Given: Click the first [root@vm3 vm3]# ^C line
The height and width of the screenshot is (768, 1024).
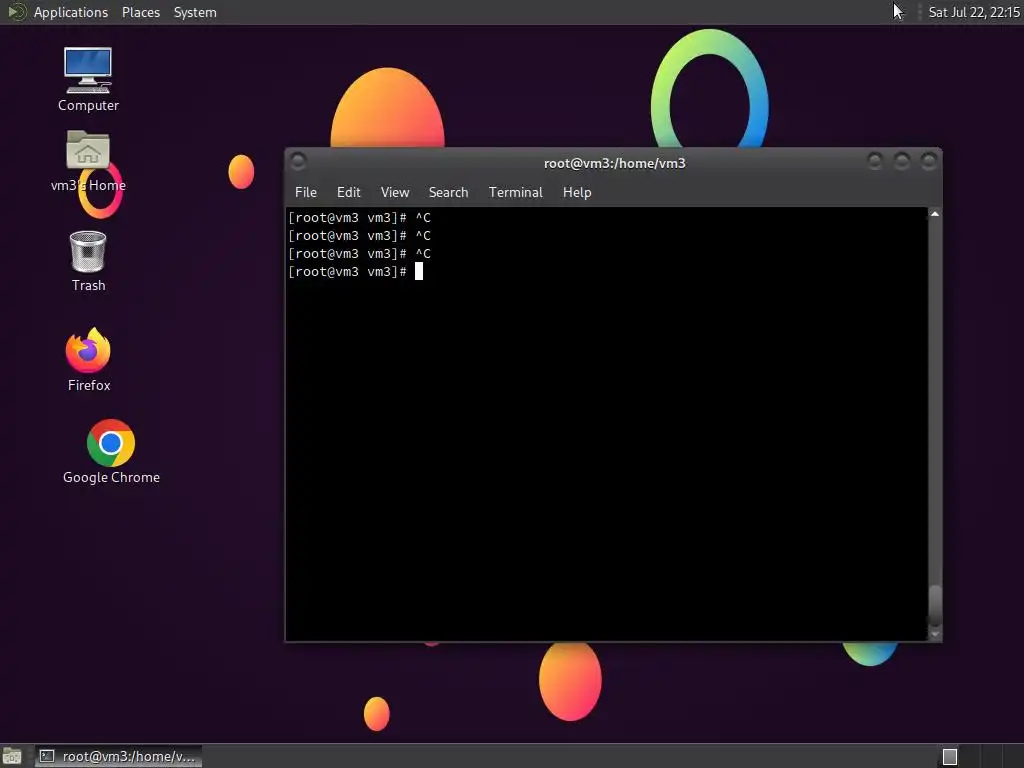Looking at the screenshot, I should pos(359,217).
